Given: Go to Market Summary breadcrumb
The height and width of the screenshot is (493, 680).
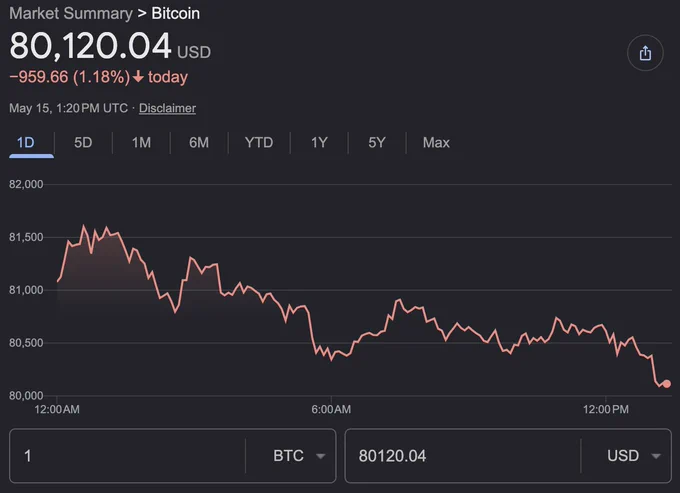Looking at the screenshot, I should (71, 13).
